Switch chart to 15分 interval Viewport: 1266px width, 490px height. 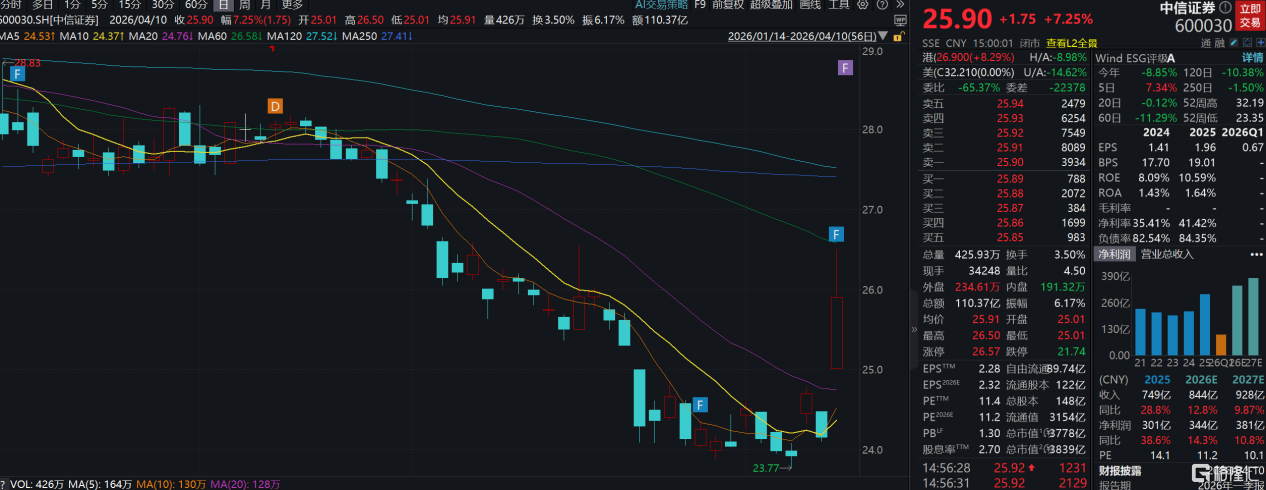130,5
